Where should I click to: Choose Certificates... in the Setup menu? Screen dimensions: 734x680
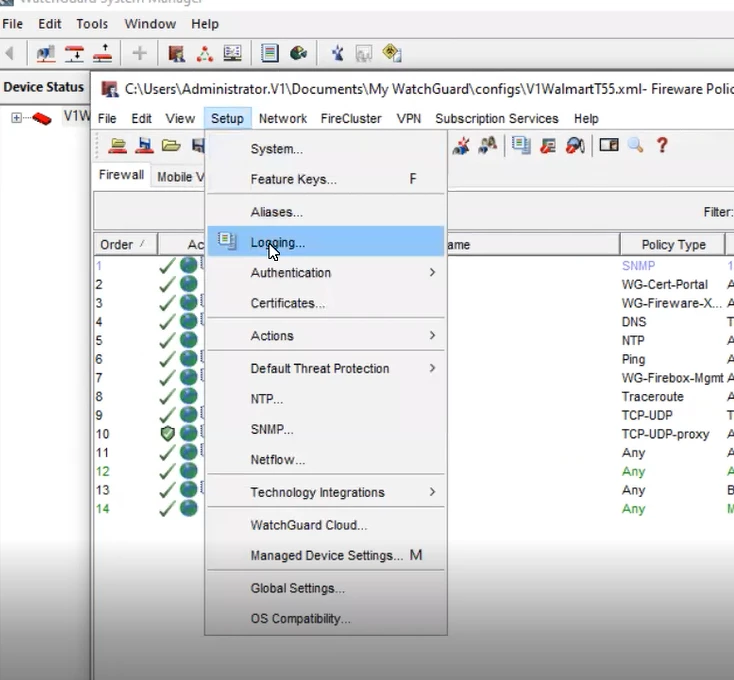tap(325, 303)
